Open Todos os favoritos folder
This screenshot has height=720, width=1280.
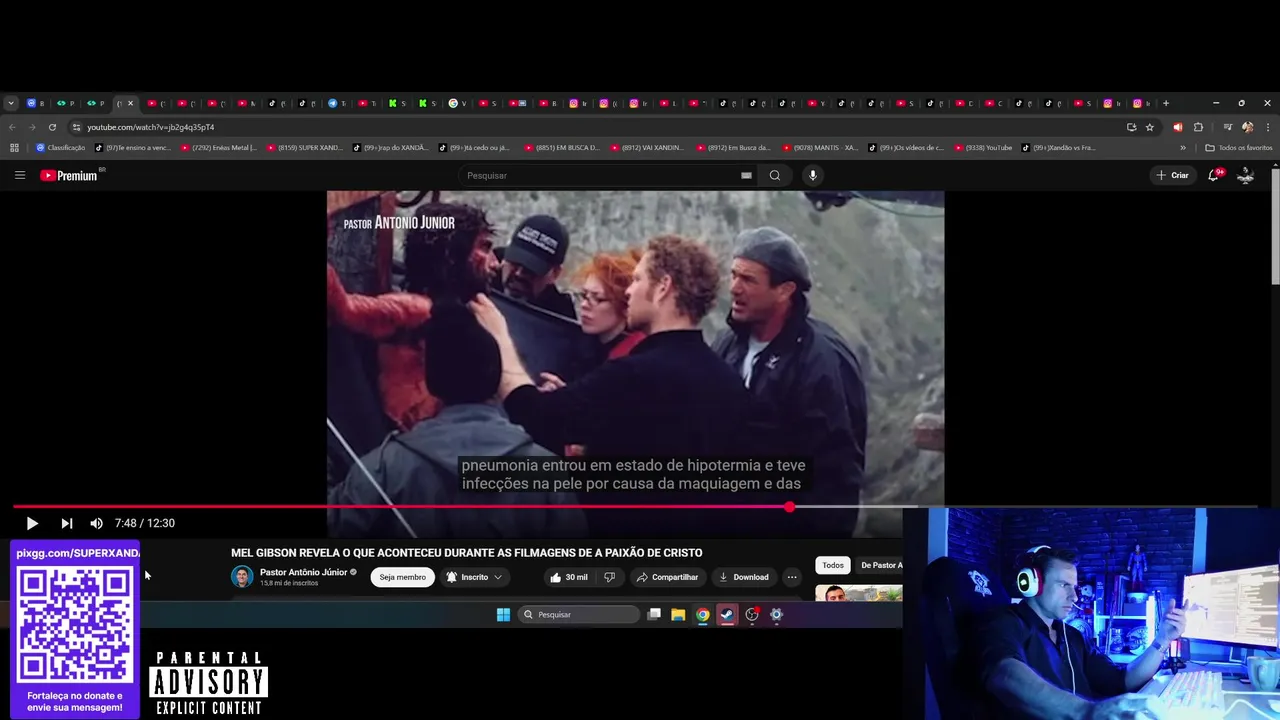coord(1239,148)
